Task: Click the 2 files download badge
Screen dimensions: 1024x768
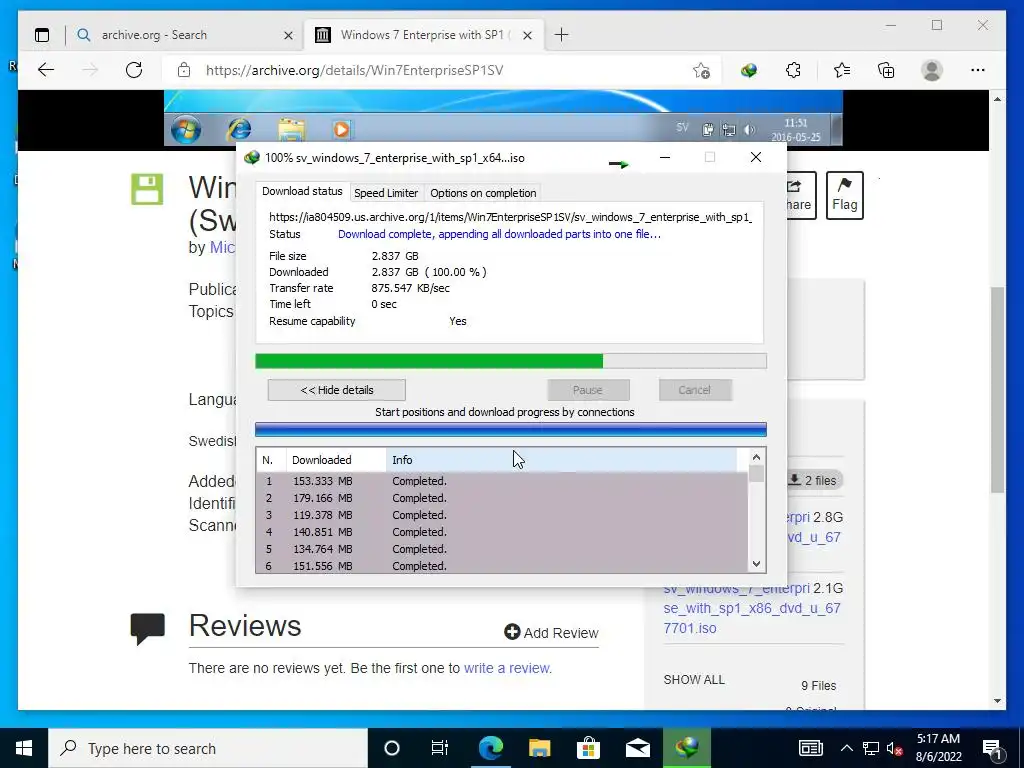Action: [x=813, y=481]
